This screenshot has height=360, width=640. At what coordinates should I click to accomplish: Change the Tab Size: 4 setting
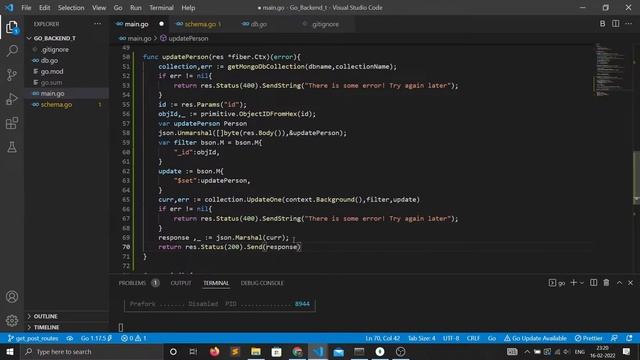pos(422,338)
